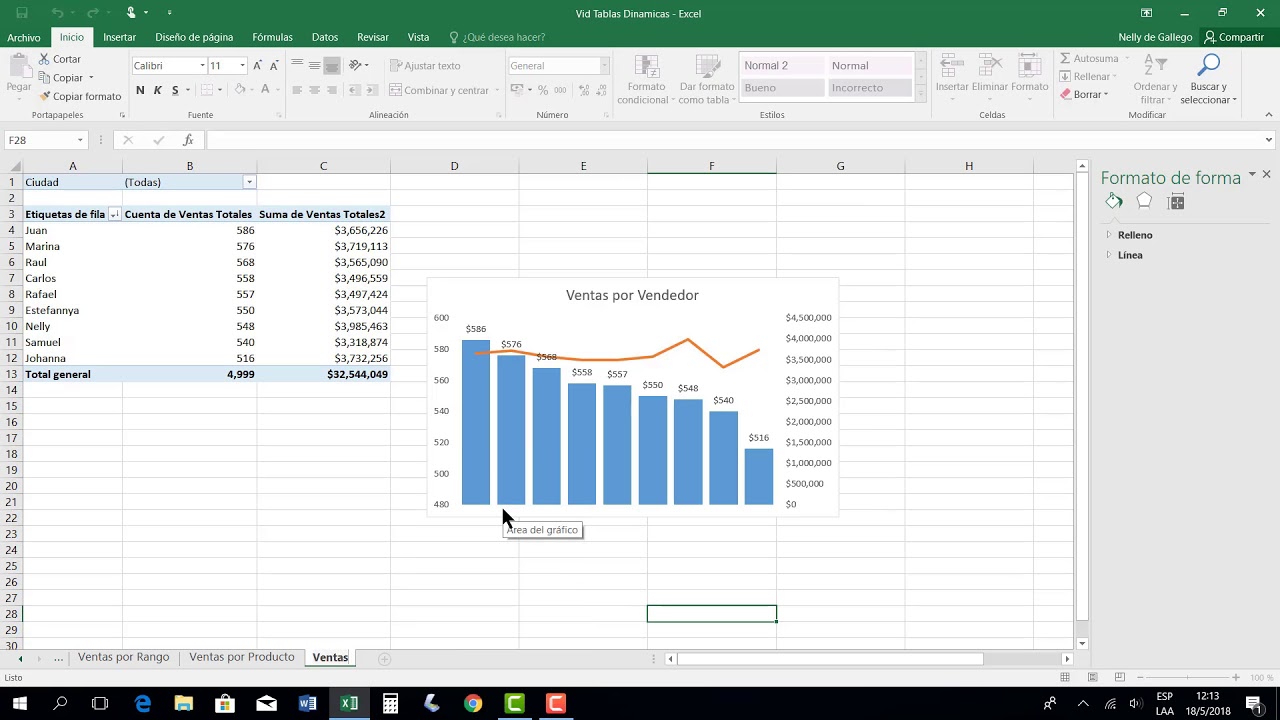Open font size 11 dropdown
This screenshot has width=1280, height=720.
242,66
